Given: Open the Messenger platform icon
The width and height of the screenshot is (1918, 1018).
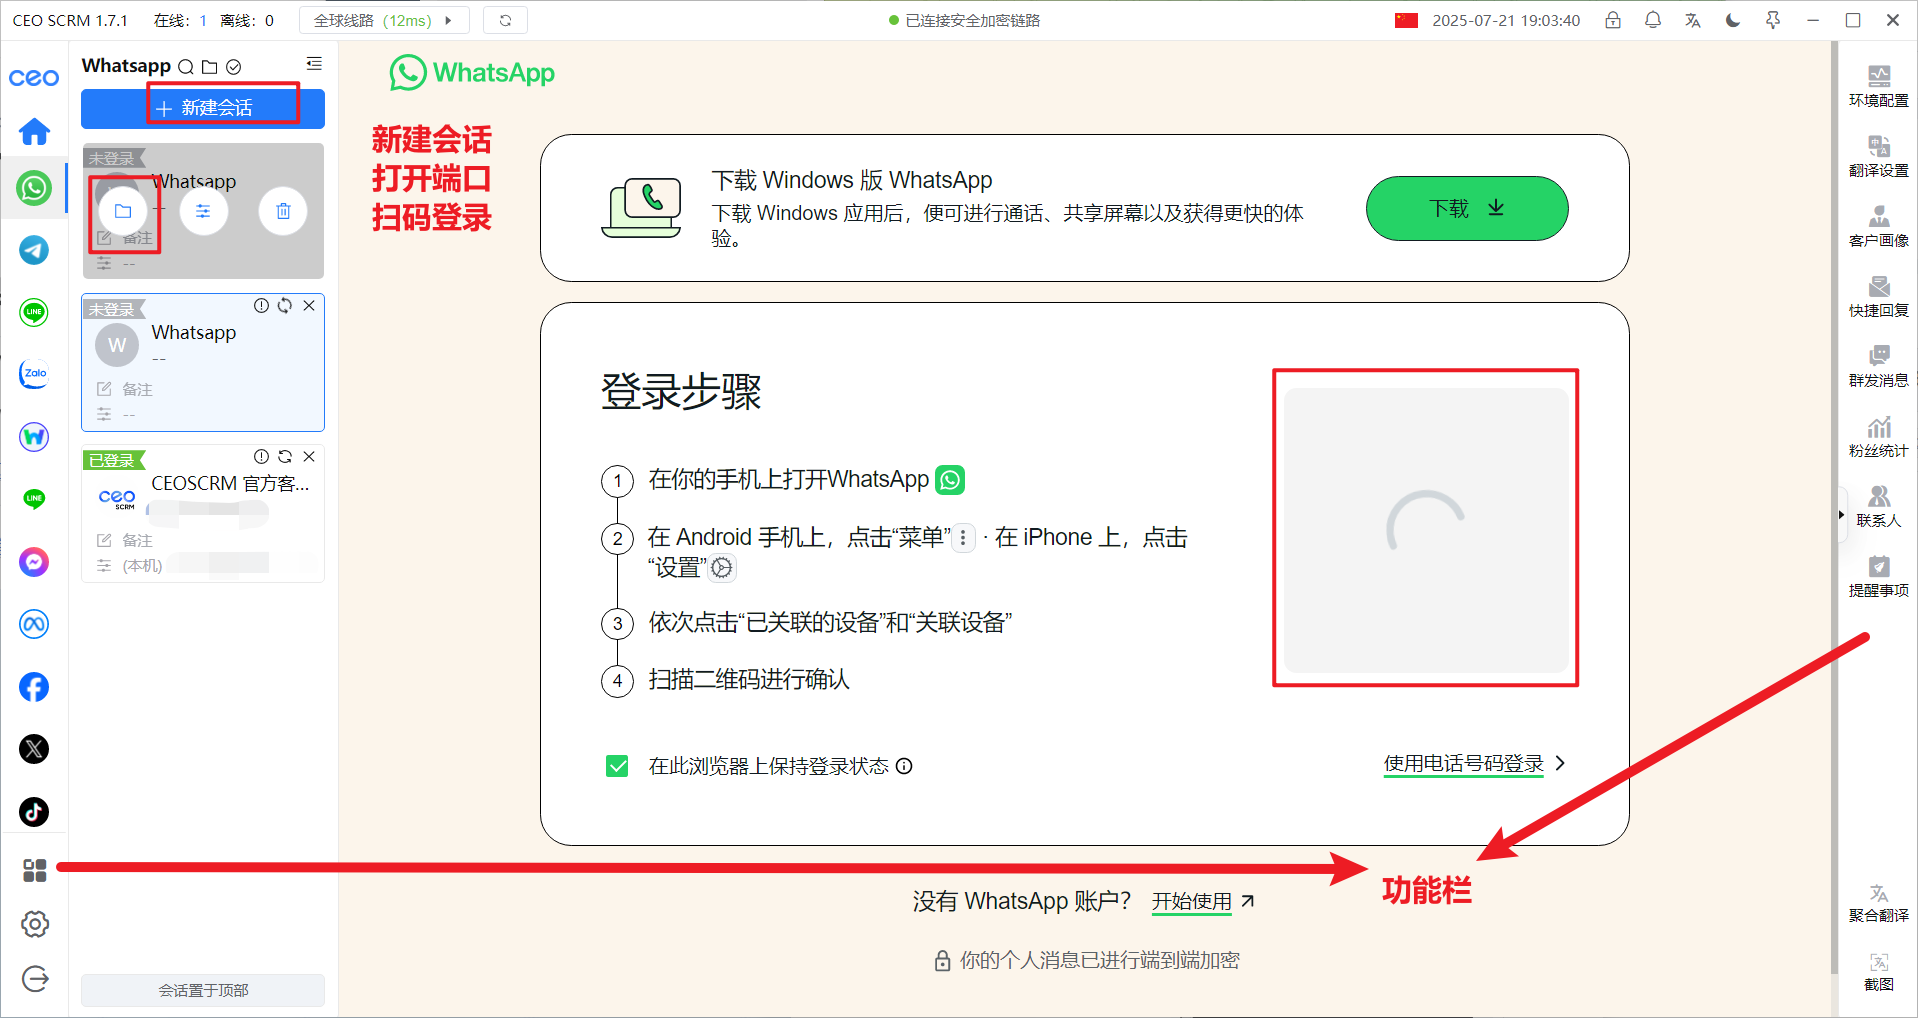Looking at the screenshot, I should (x=34, y=562).
